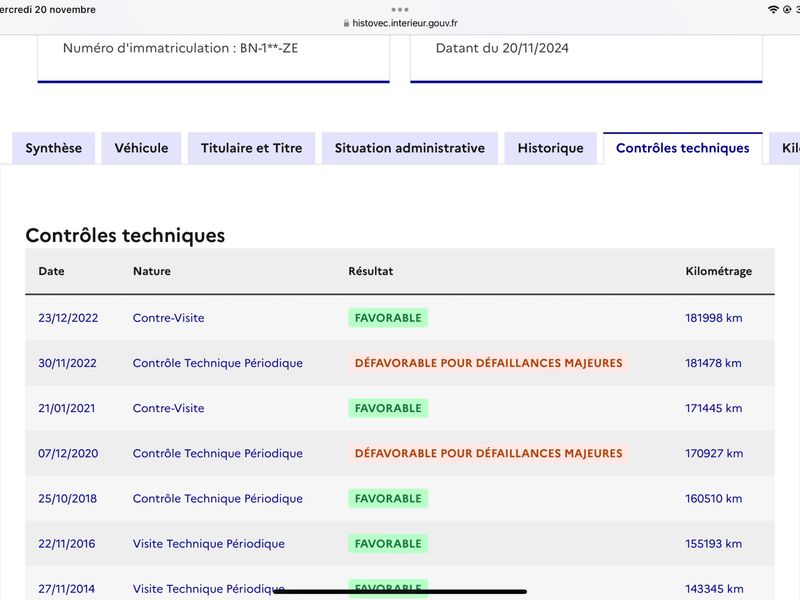Viewport: 800px width, 600px height.
Task: Select the Contrôles techniques tab
Action: click(683, 148)
